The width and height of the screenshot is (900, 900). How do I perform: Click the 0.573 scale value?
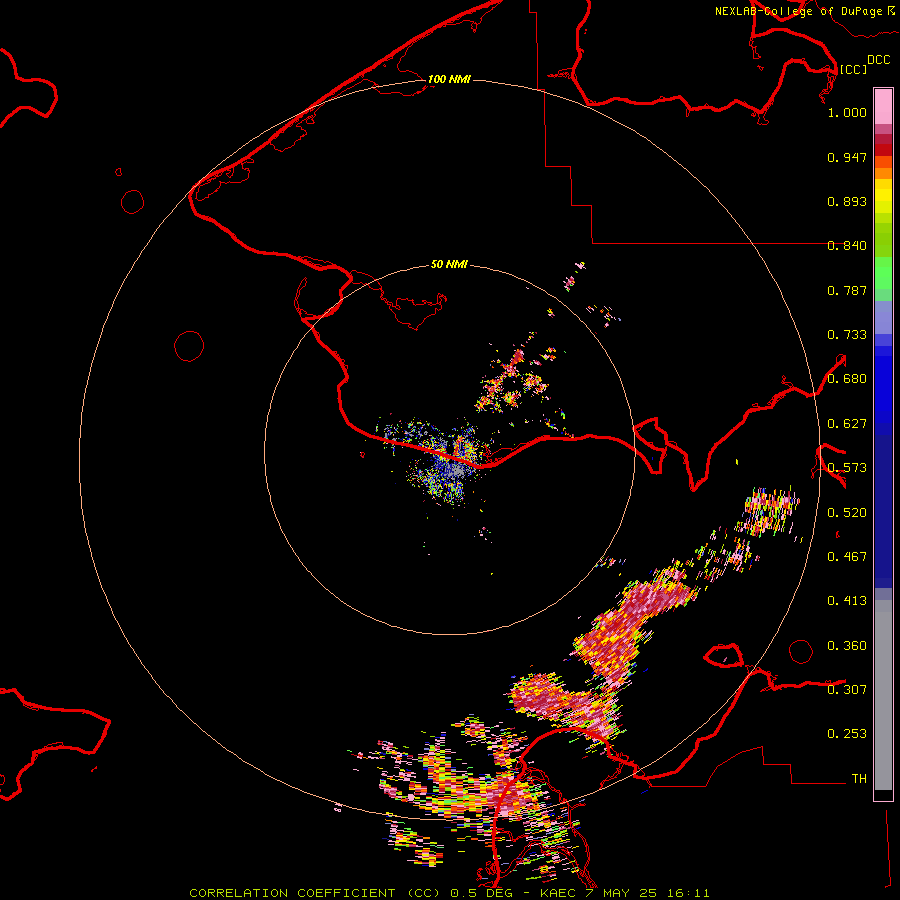pyautogui.click(x=847, y=468)
